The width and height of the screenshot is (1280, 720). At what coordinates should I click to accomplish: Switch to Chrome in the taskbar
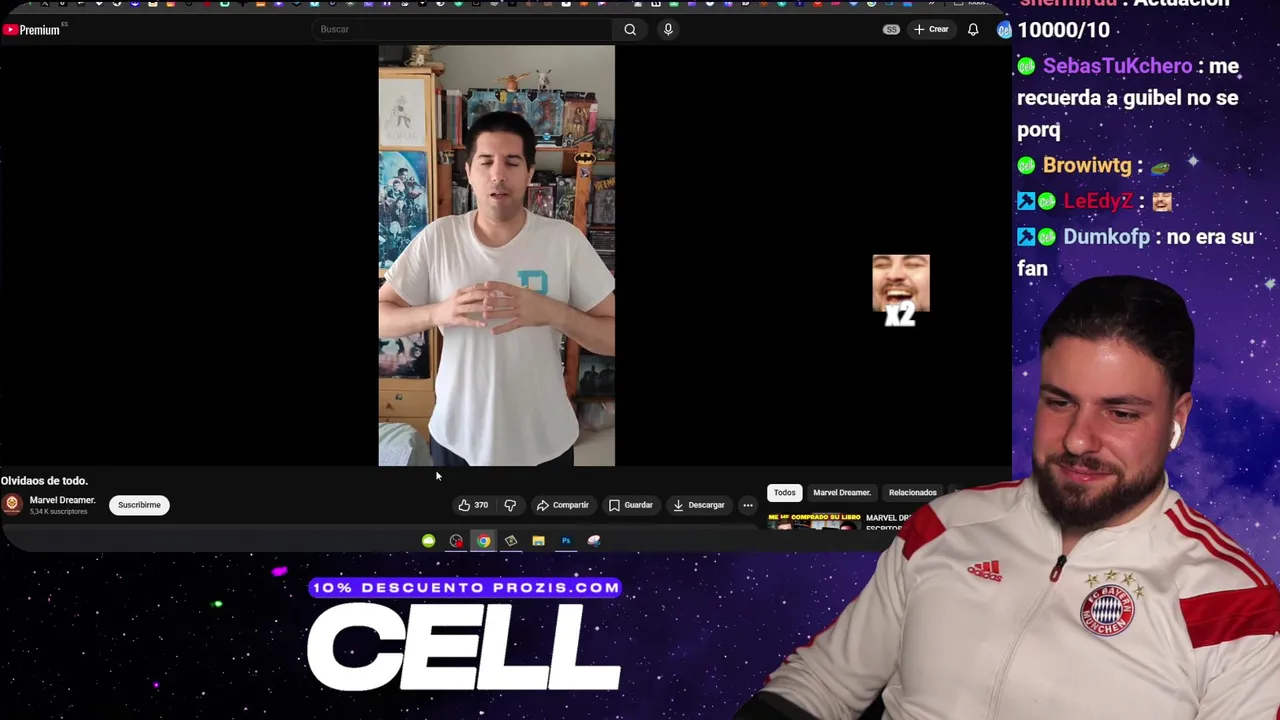pyautogui.click(x=484, y=541)
